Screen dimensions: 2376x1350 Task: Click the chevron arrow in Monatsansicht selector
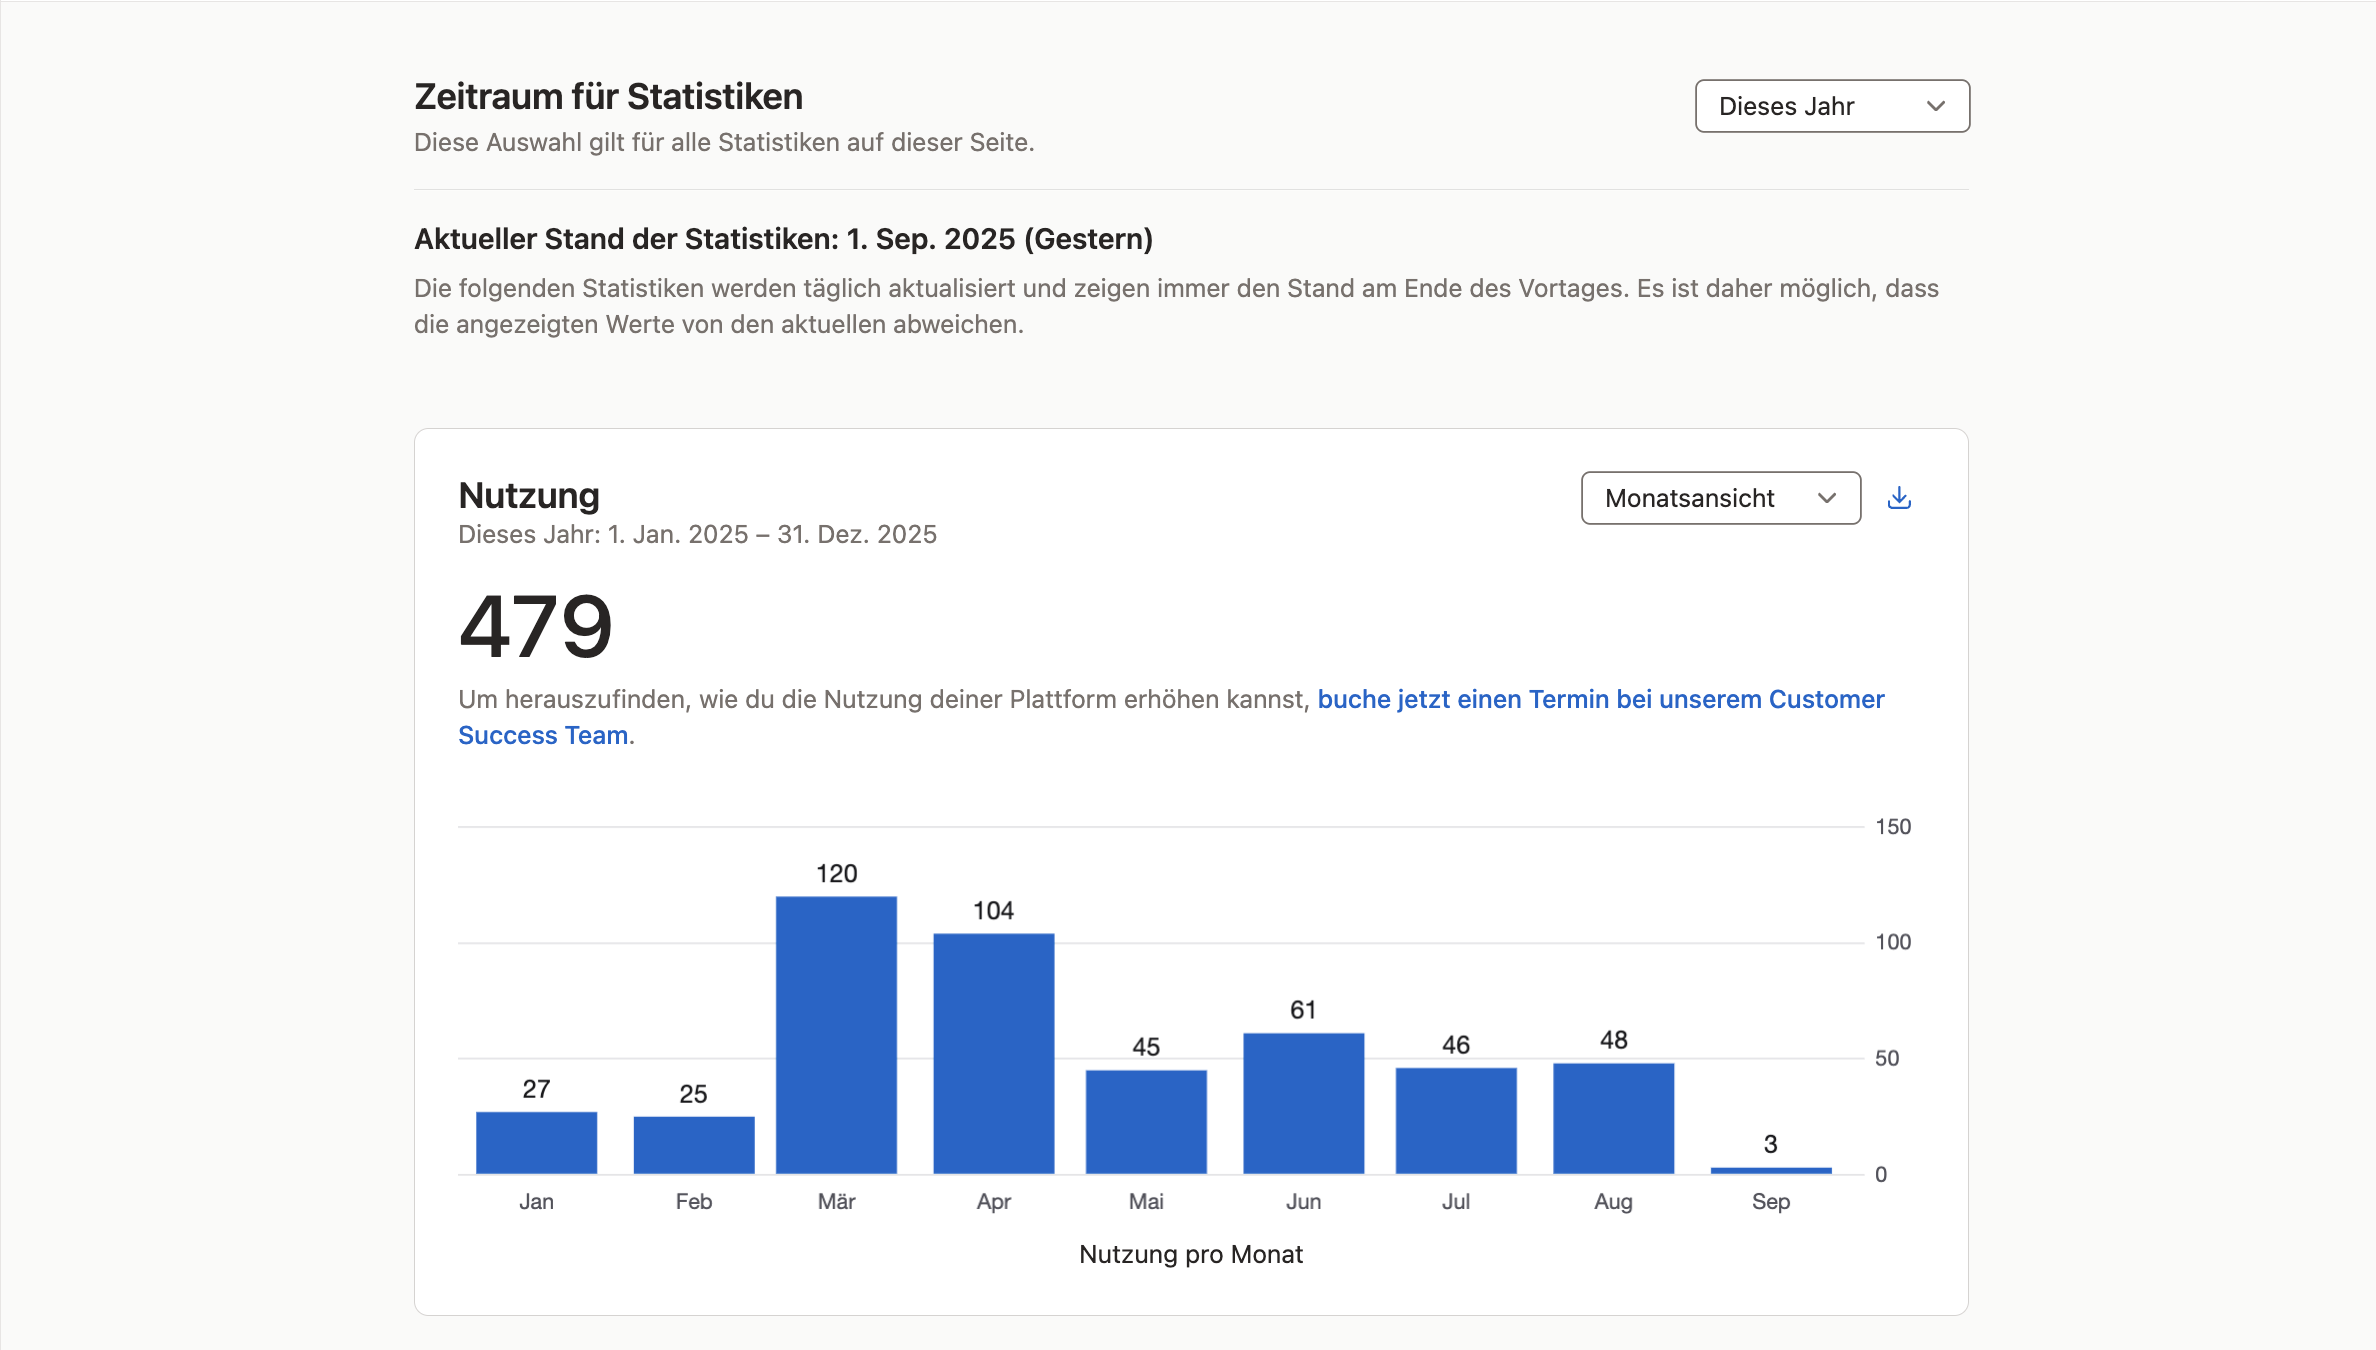click(1826, 498)
